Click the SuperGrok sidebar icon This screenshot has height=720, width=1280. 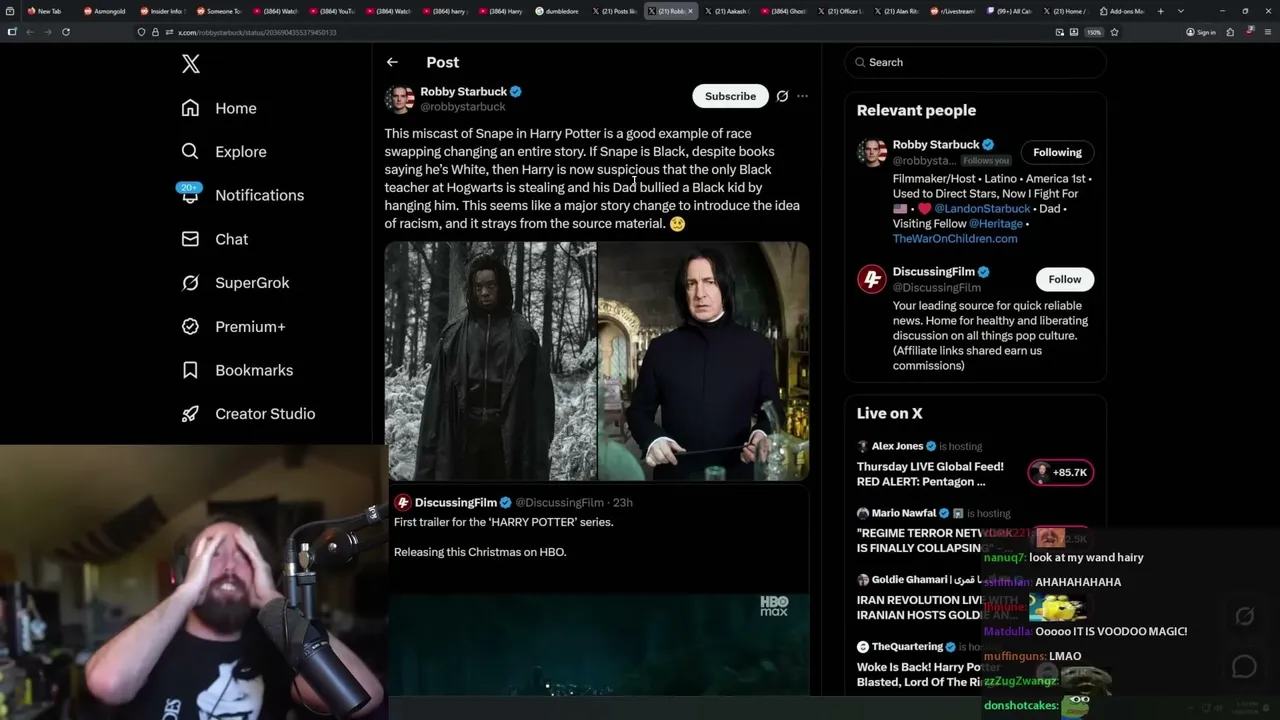[190, 283]
